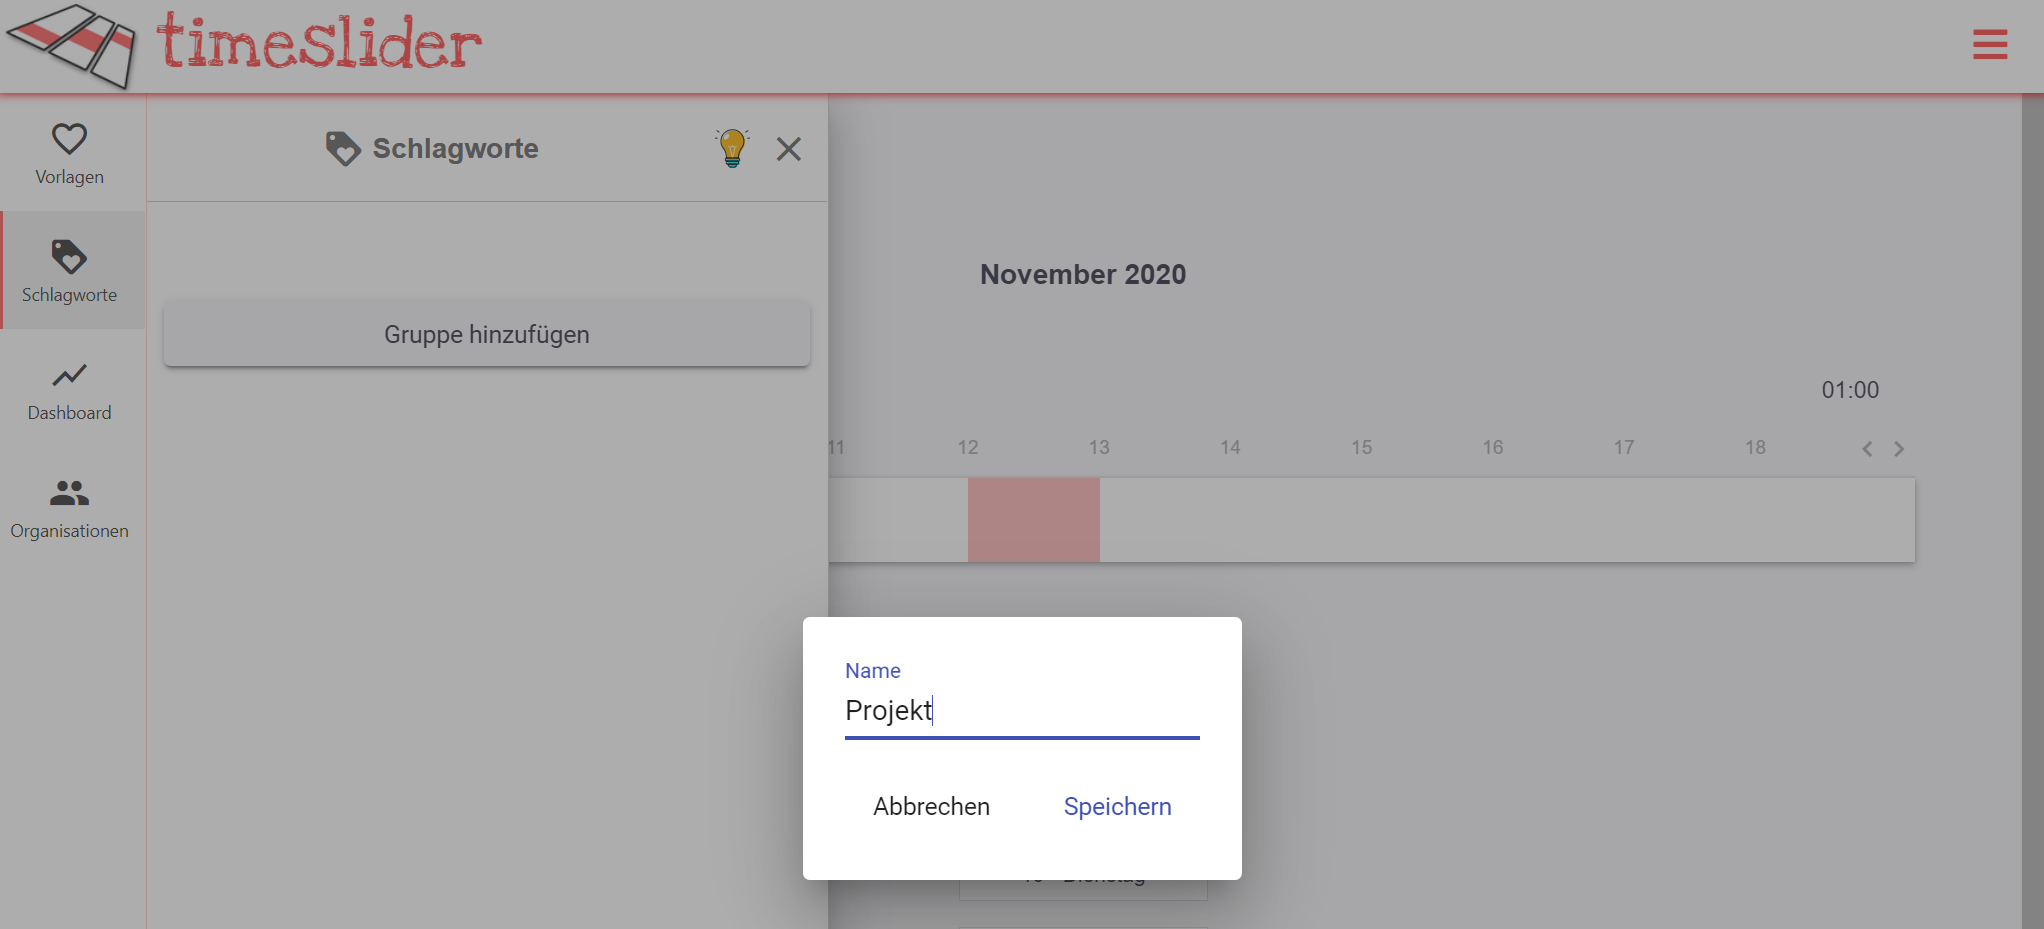
Task: Click the tag icon beside Schlagworte heading
Action: click(343, 148)
